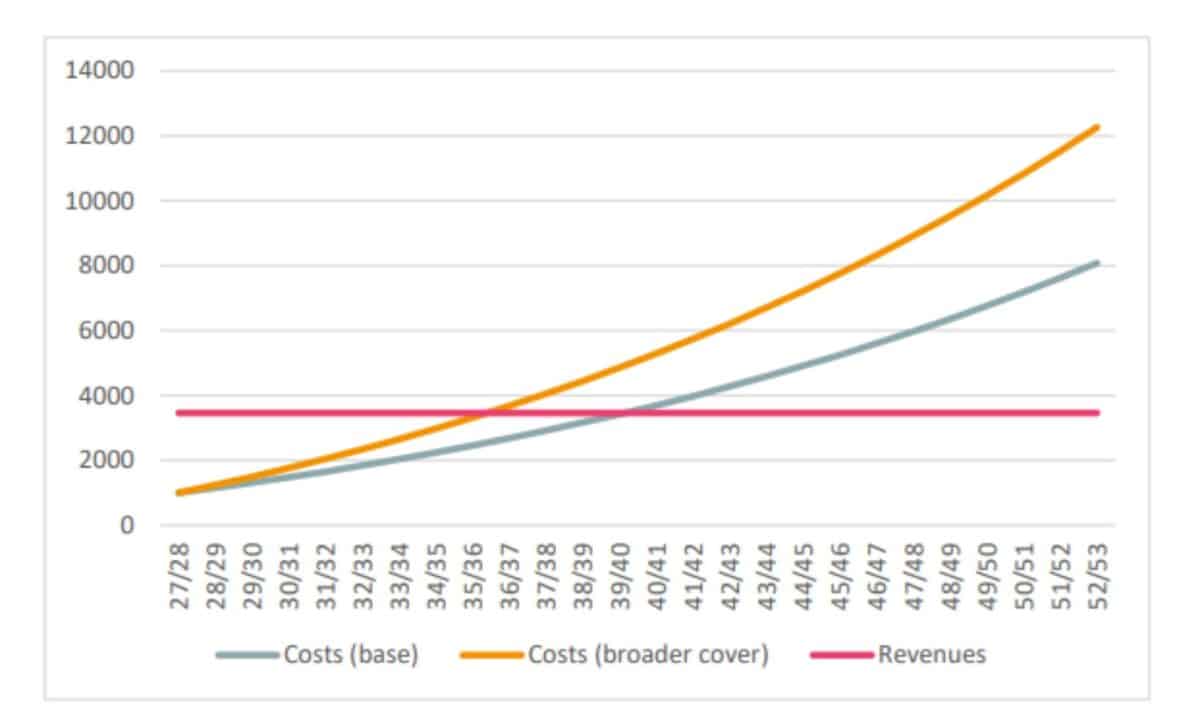
Task: Select the 10000 y-axis label
Action: 100,201
